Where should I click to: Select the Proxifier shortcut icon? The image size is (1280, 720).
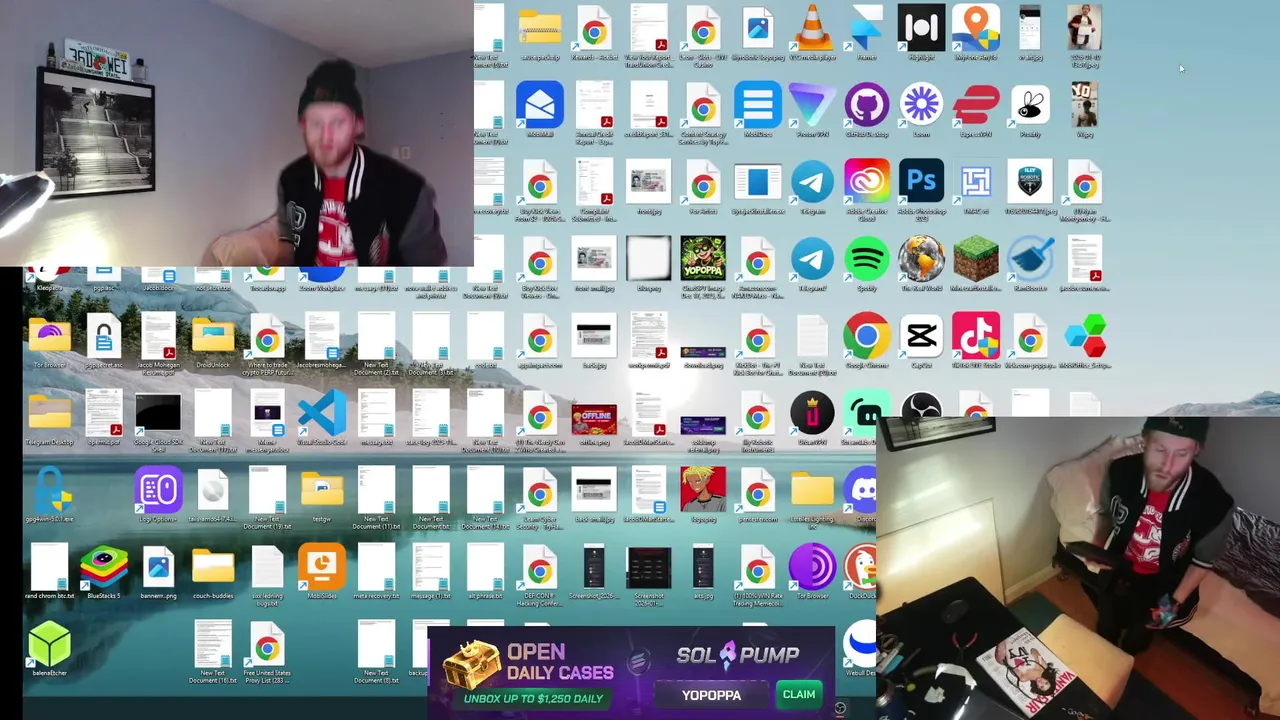[x=1030, y=106]
